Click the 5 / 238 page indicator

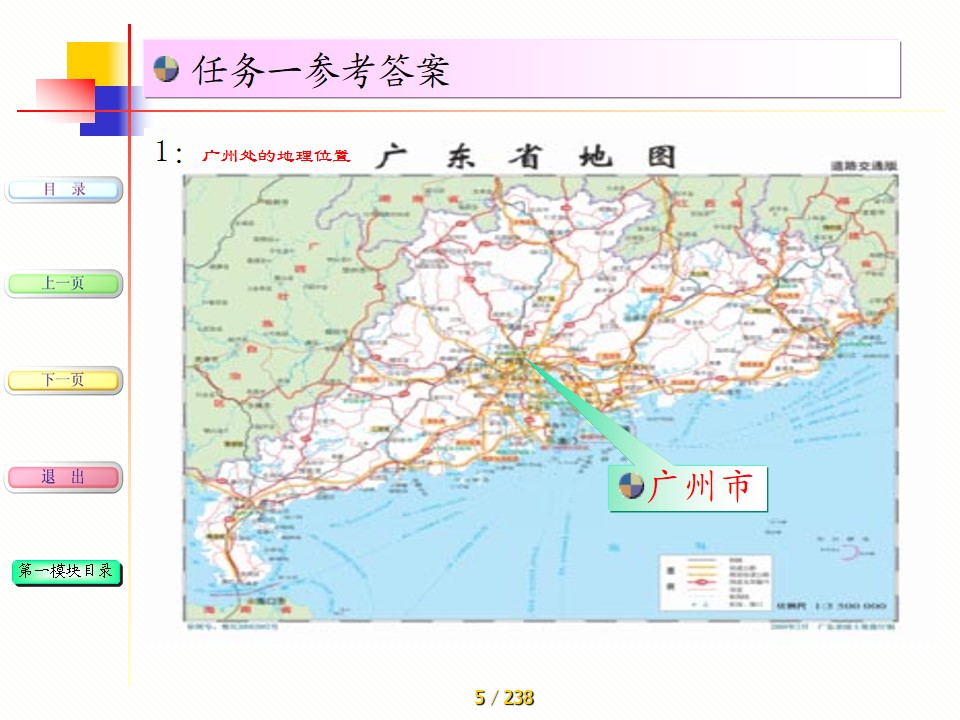504,698
